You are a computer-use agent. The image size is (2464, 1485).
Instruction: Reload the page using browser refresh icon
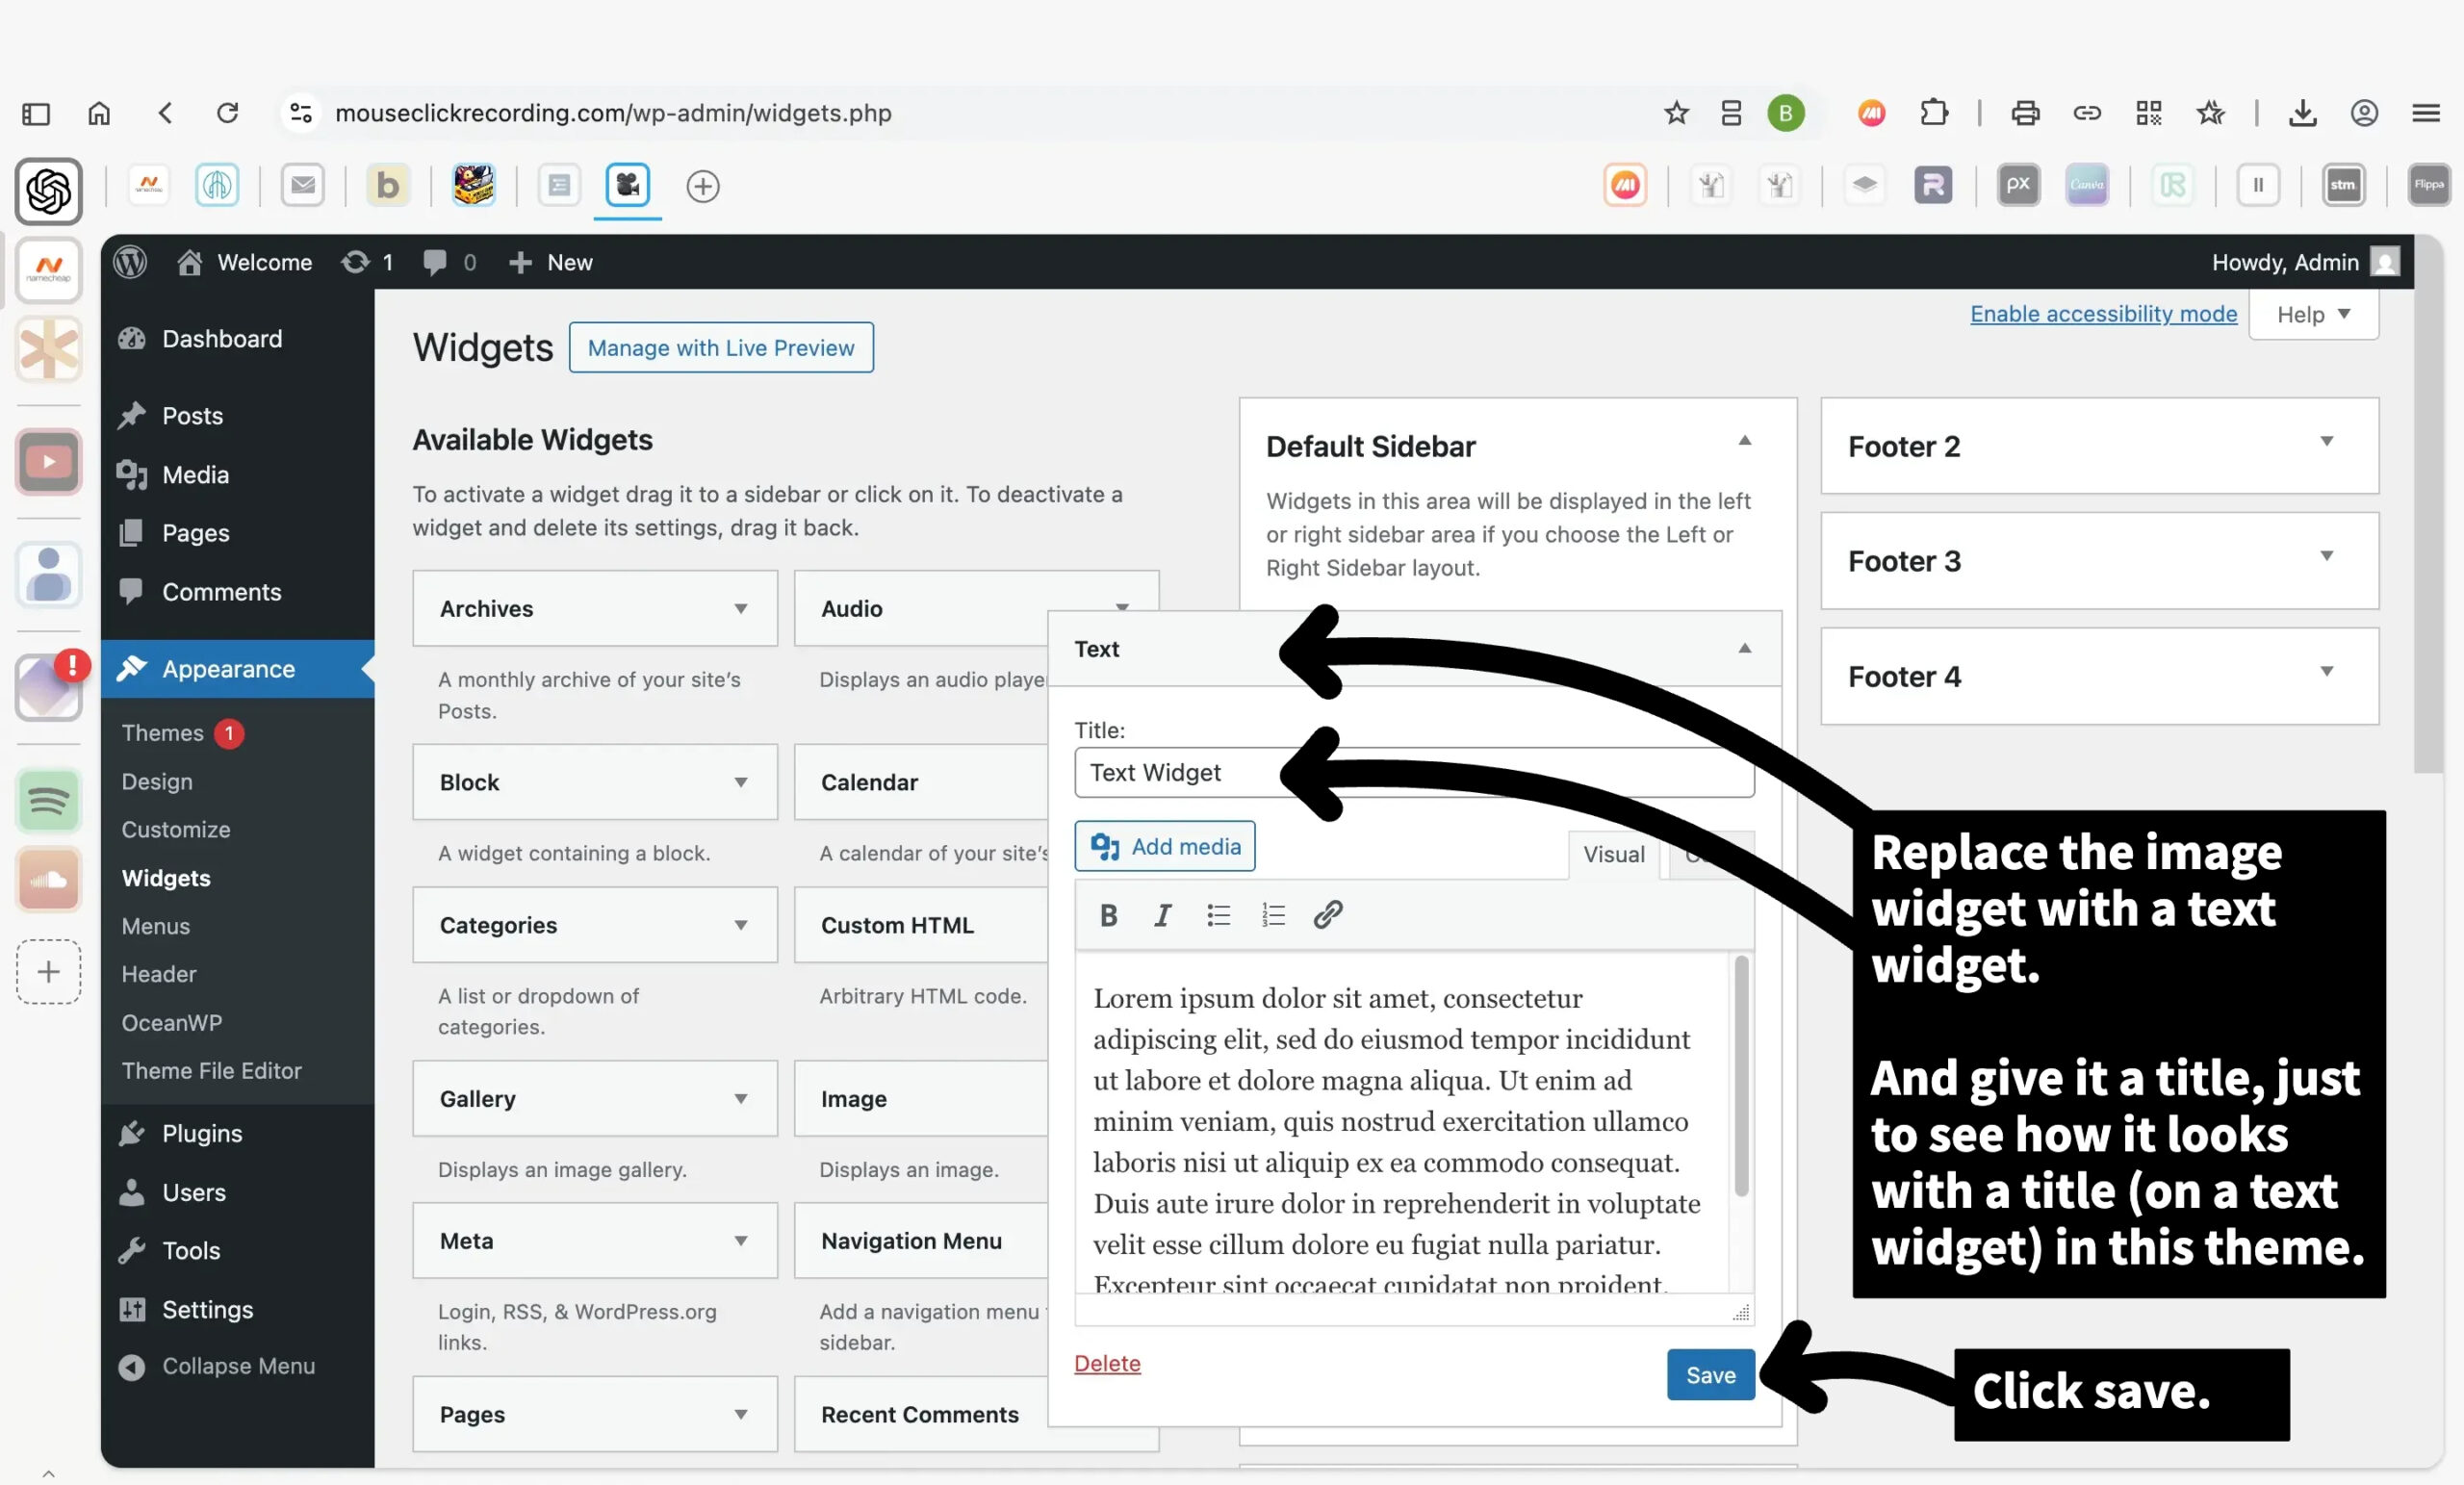[x=228, y=113]
